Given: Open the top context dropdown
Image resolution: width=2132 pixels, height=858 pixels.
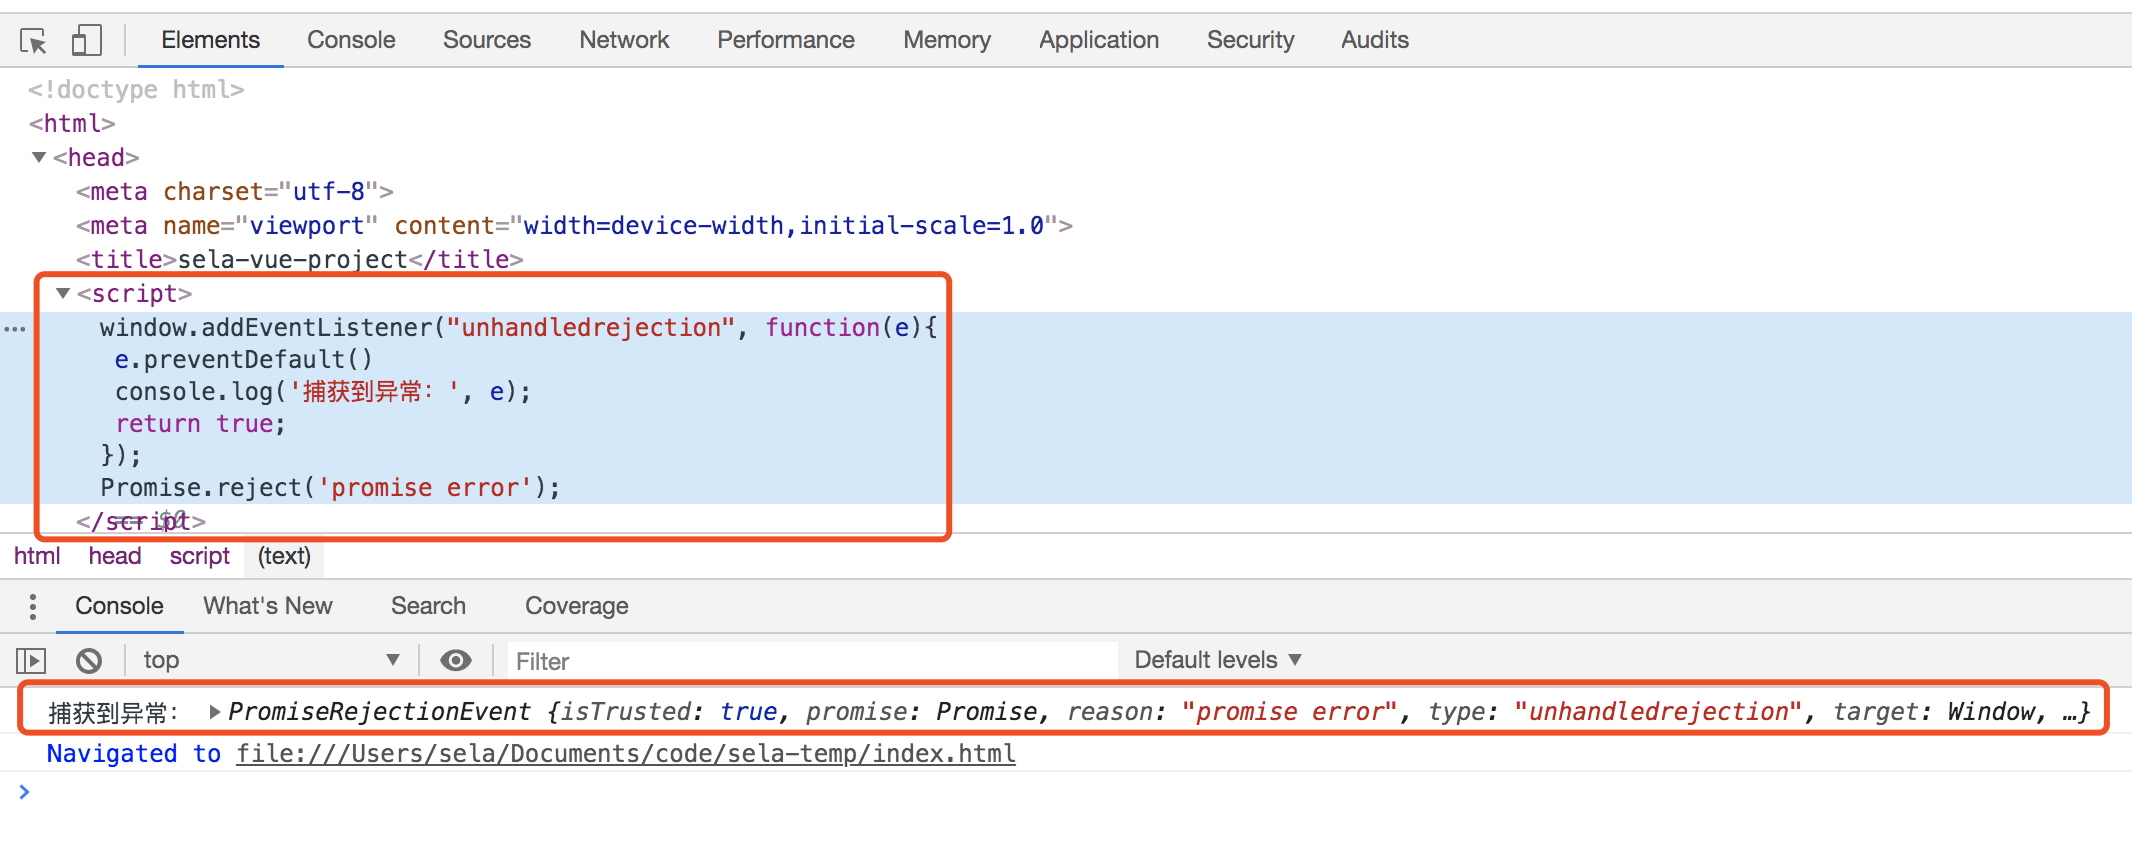Looking at the screenshot, I should [270, 661].
